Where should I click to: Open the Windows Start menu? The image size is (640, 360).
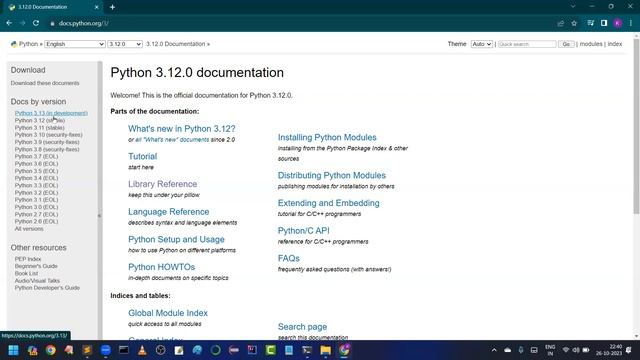(x=13, y=350)
